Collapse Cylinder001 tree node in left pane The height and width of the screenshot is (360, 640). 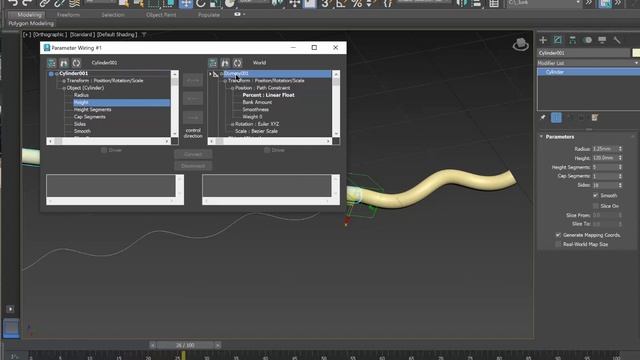point(56,74)
